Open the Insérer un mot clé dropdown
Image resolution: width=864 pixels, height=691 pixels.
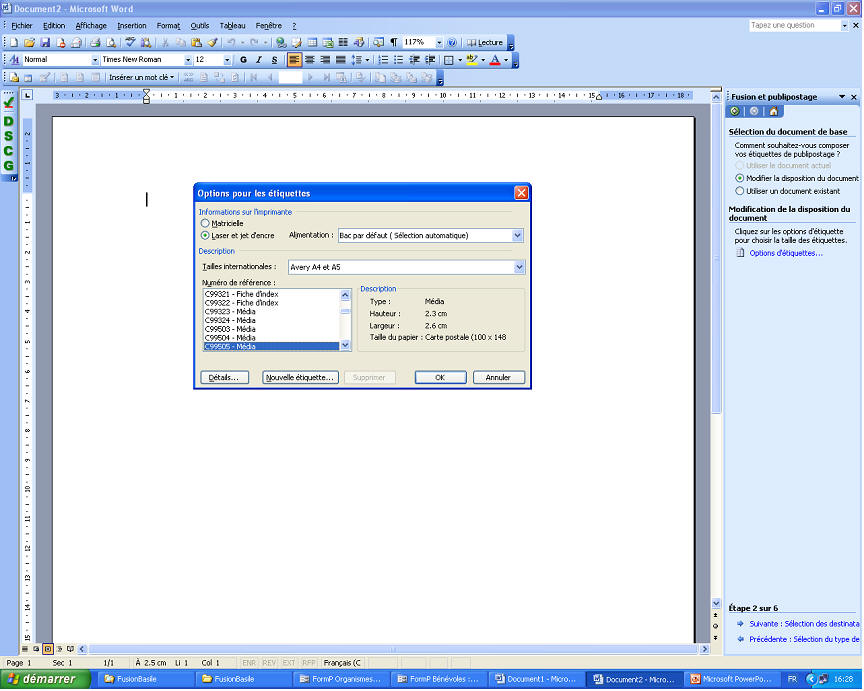click(x=142, y=78)
